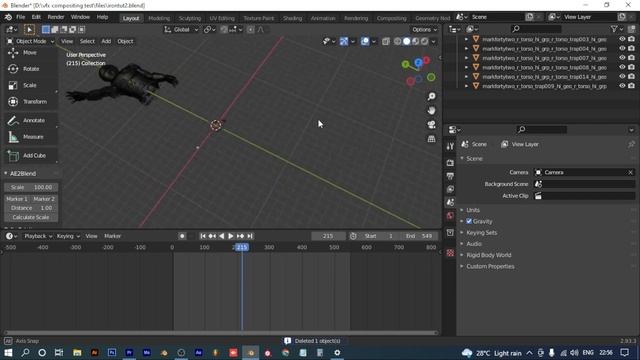640x360 pixels.
Task: Open the viewport Add menu
Action: [x=106, y=41]
